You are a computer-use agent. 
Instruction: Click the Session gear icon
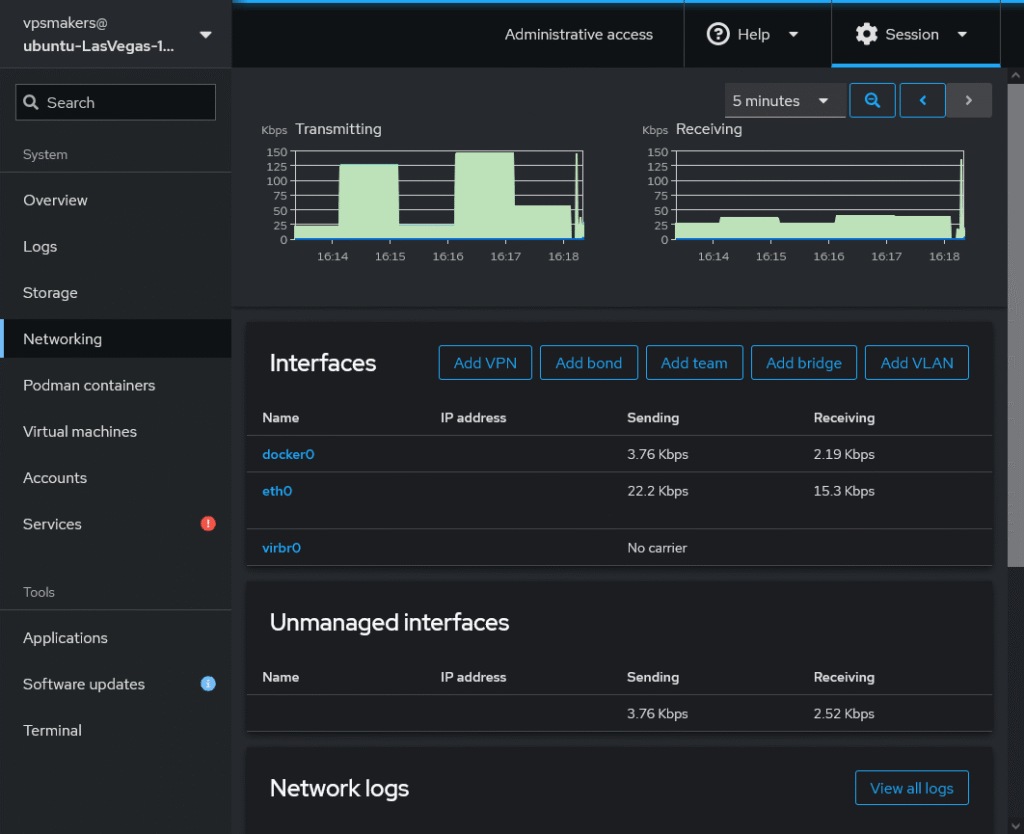coord(866,34)
